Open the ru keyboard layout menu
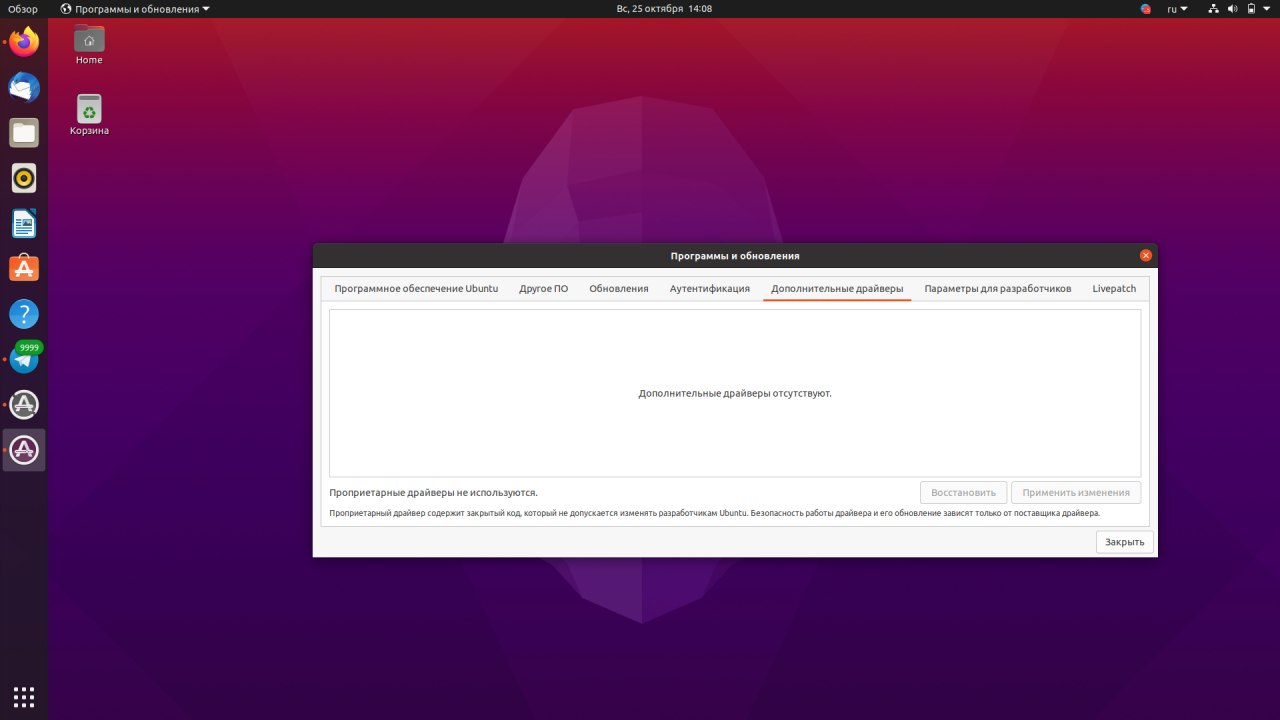Image resolution: width=1280 pixels, height=720 pixels. [x=1177, y=9]
